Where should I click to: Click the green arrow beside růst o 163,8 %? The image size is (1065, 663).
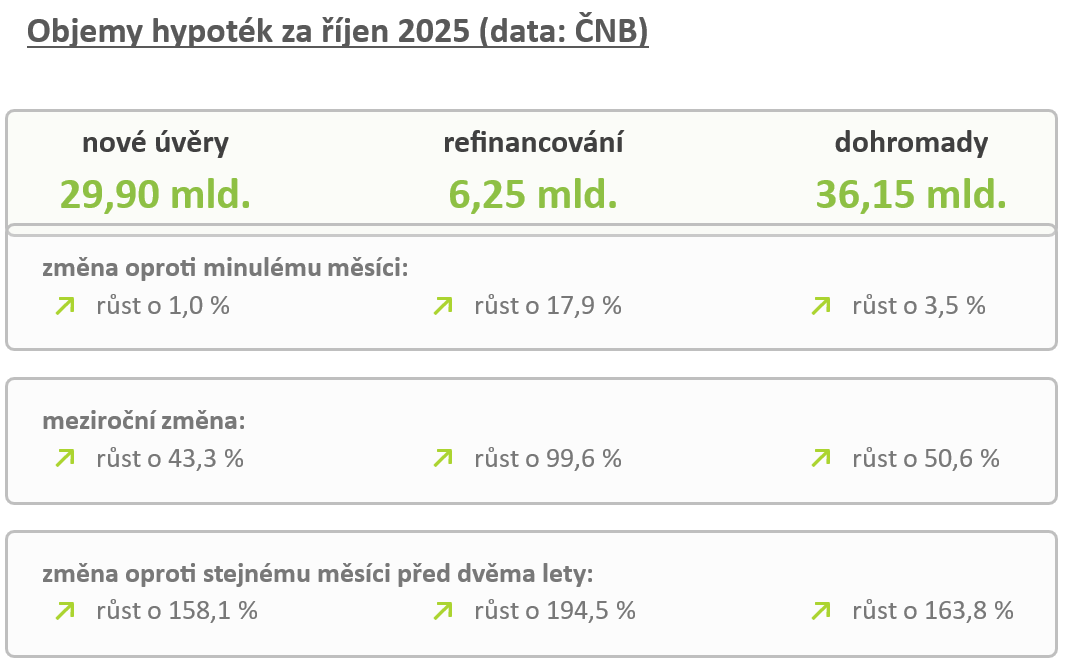coord(821,610)
